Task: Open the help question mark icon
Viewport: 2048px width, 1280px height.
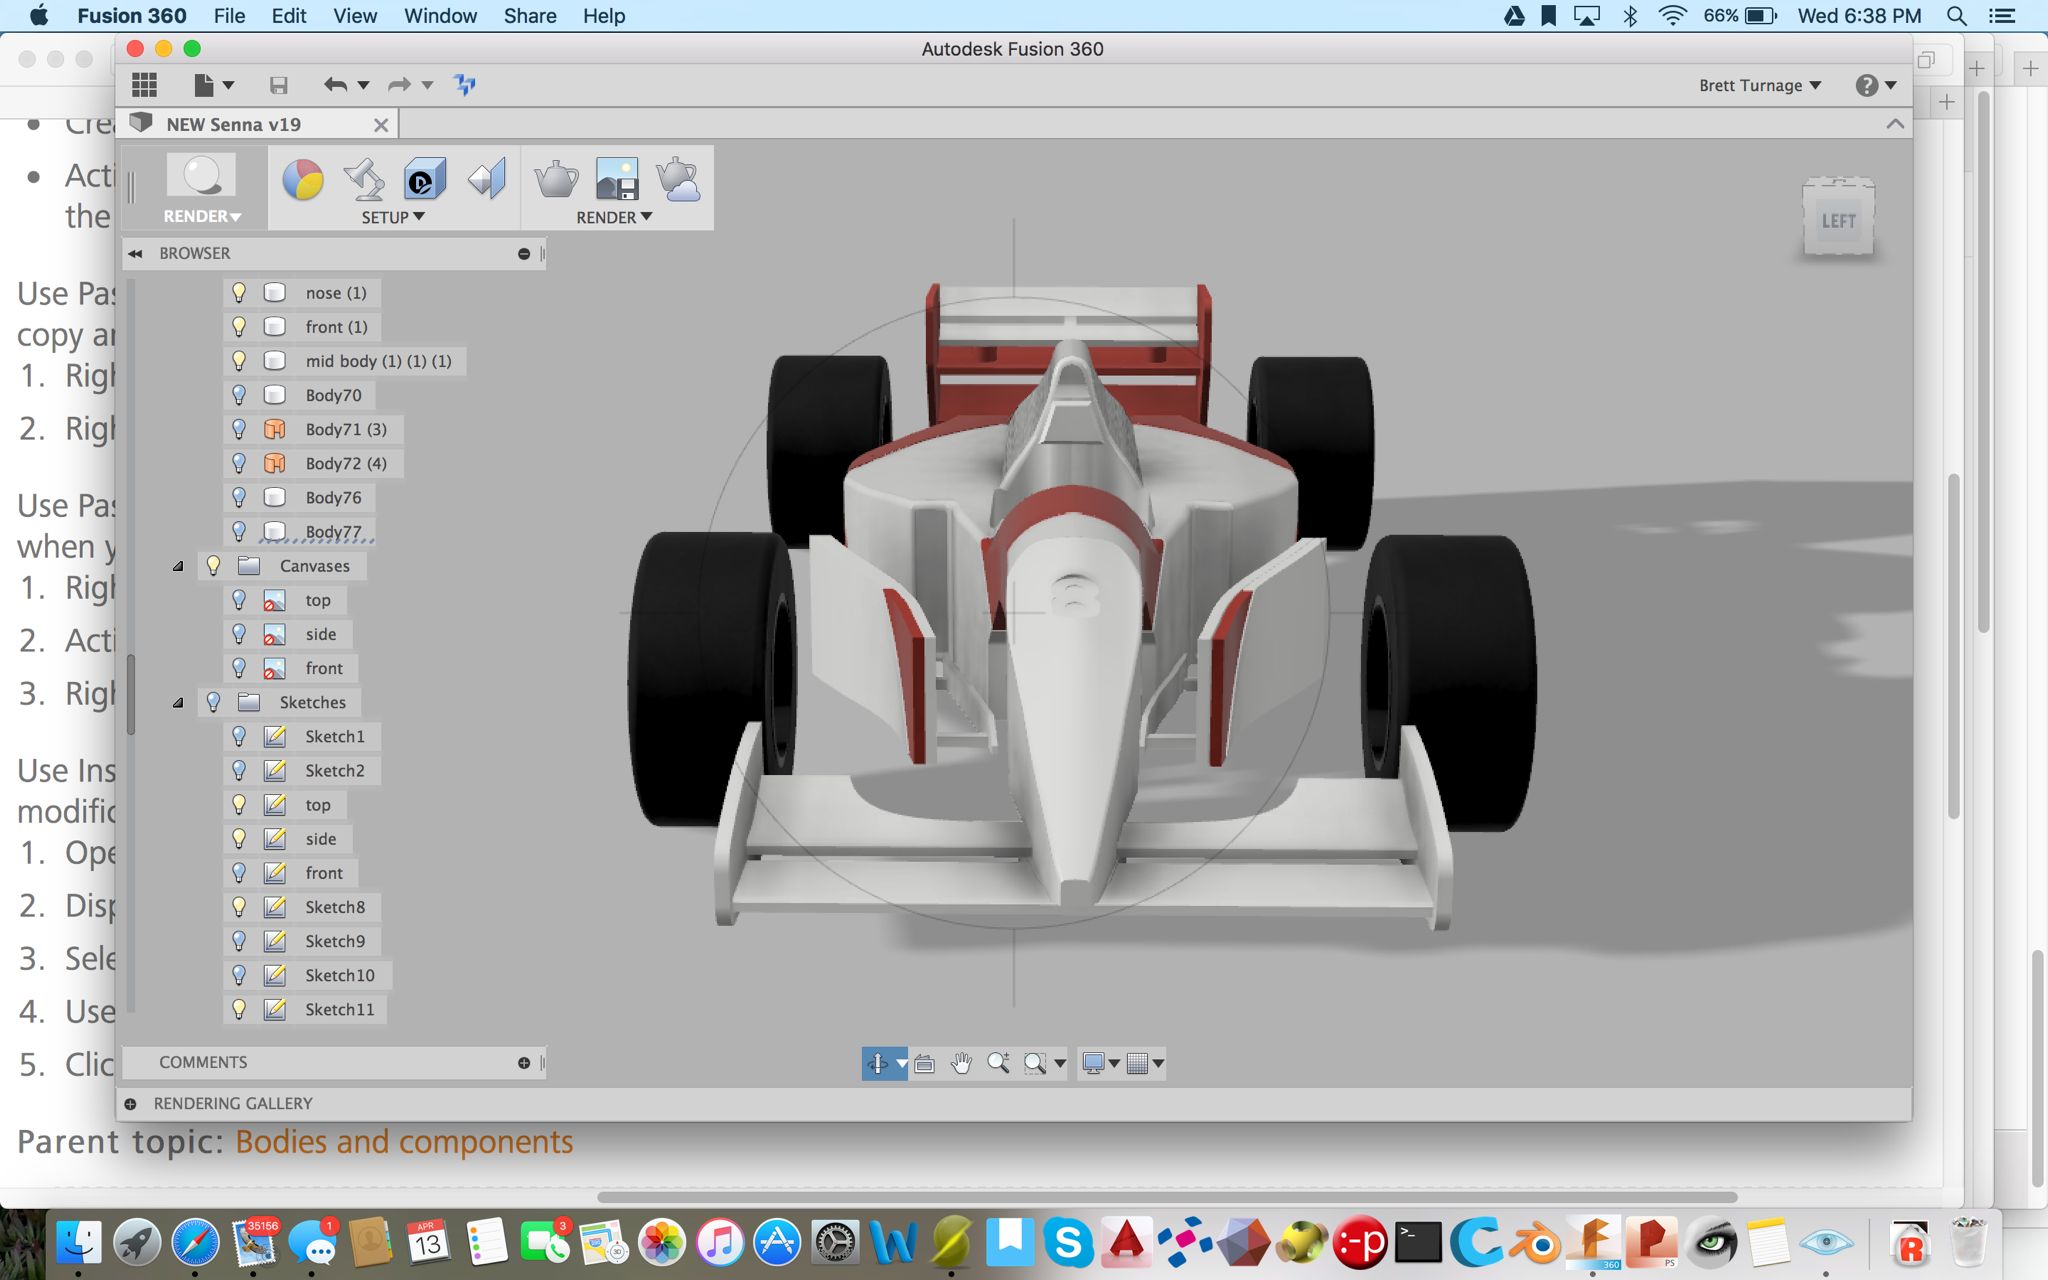Action: point(1866,85)
